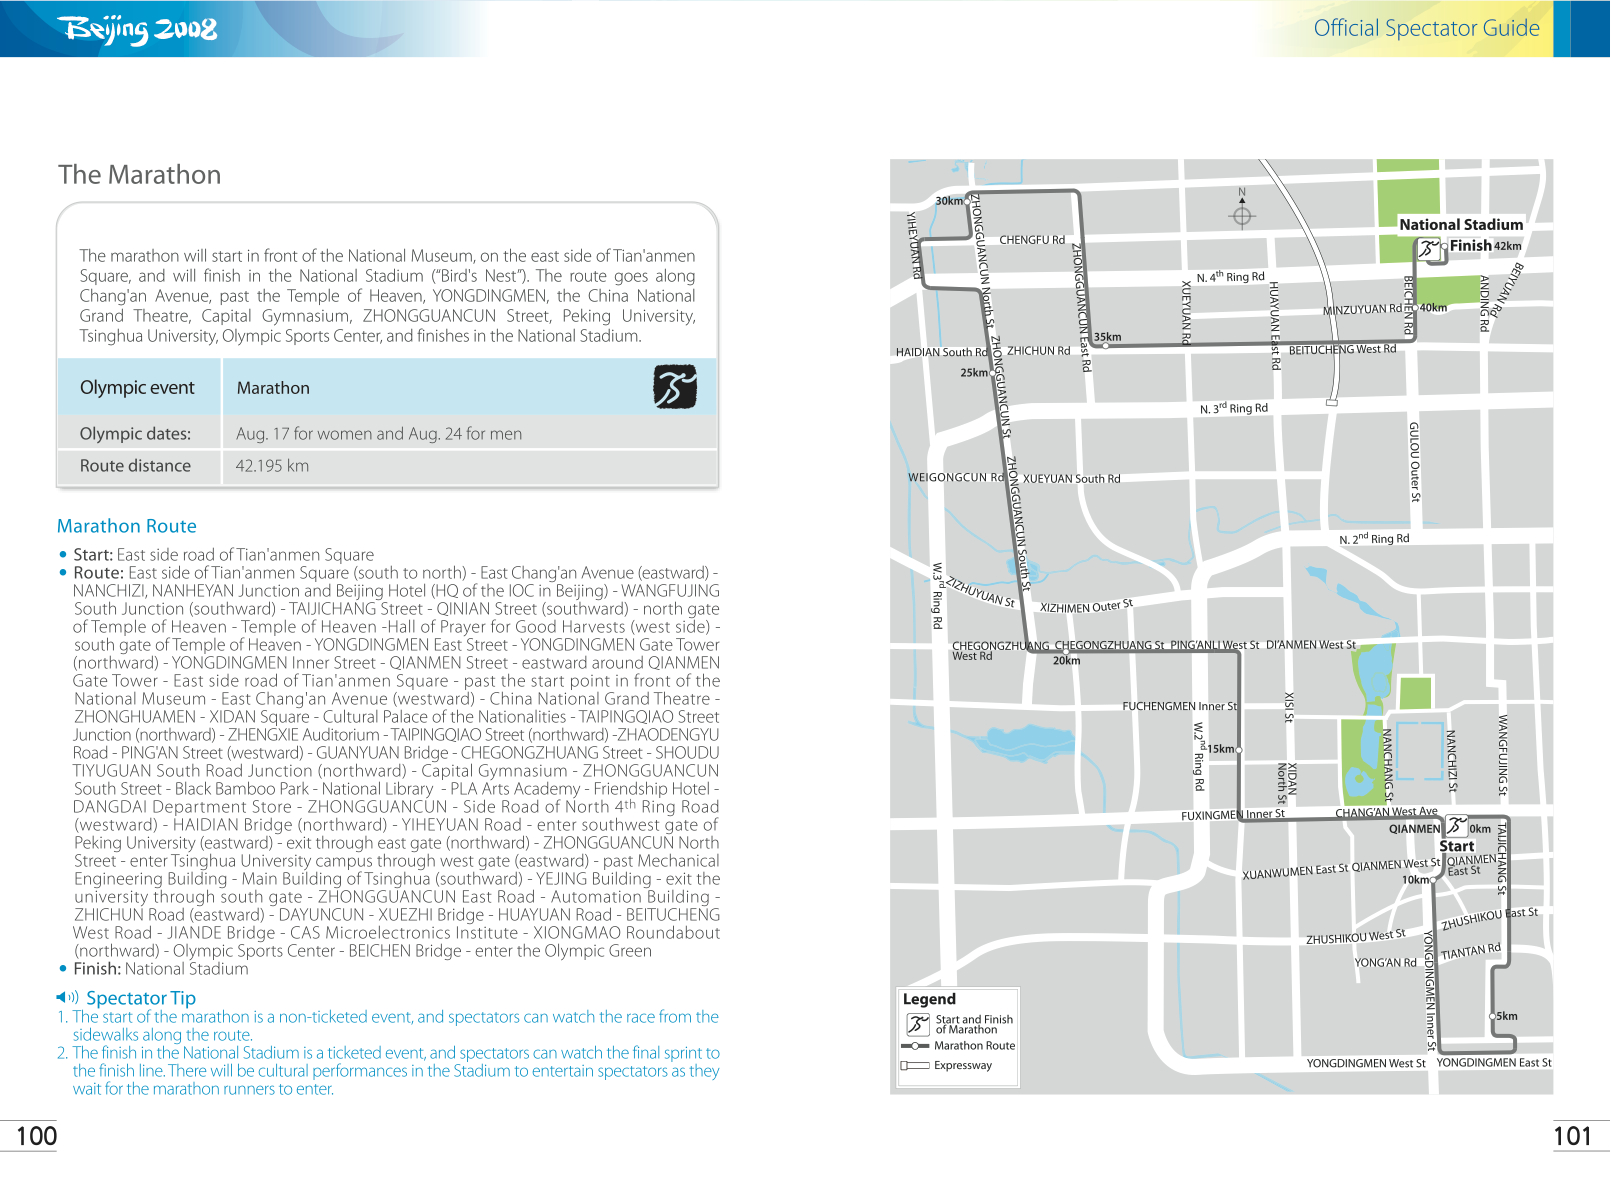Click the 'DI'ANMEN West St' map label
Screen dimensions: 1611x1191
click(1311, 645)
